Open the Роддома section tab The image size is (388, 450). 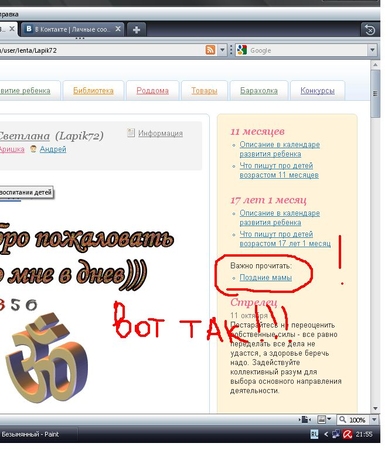(153, 91)
